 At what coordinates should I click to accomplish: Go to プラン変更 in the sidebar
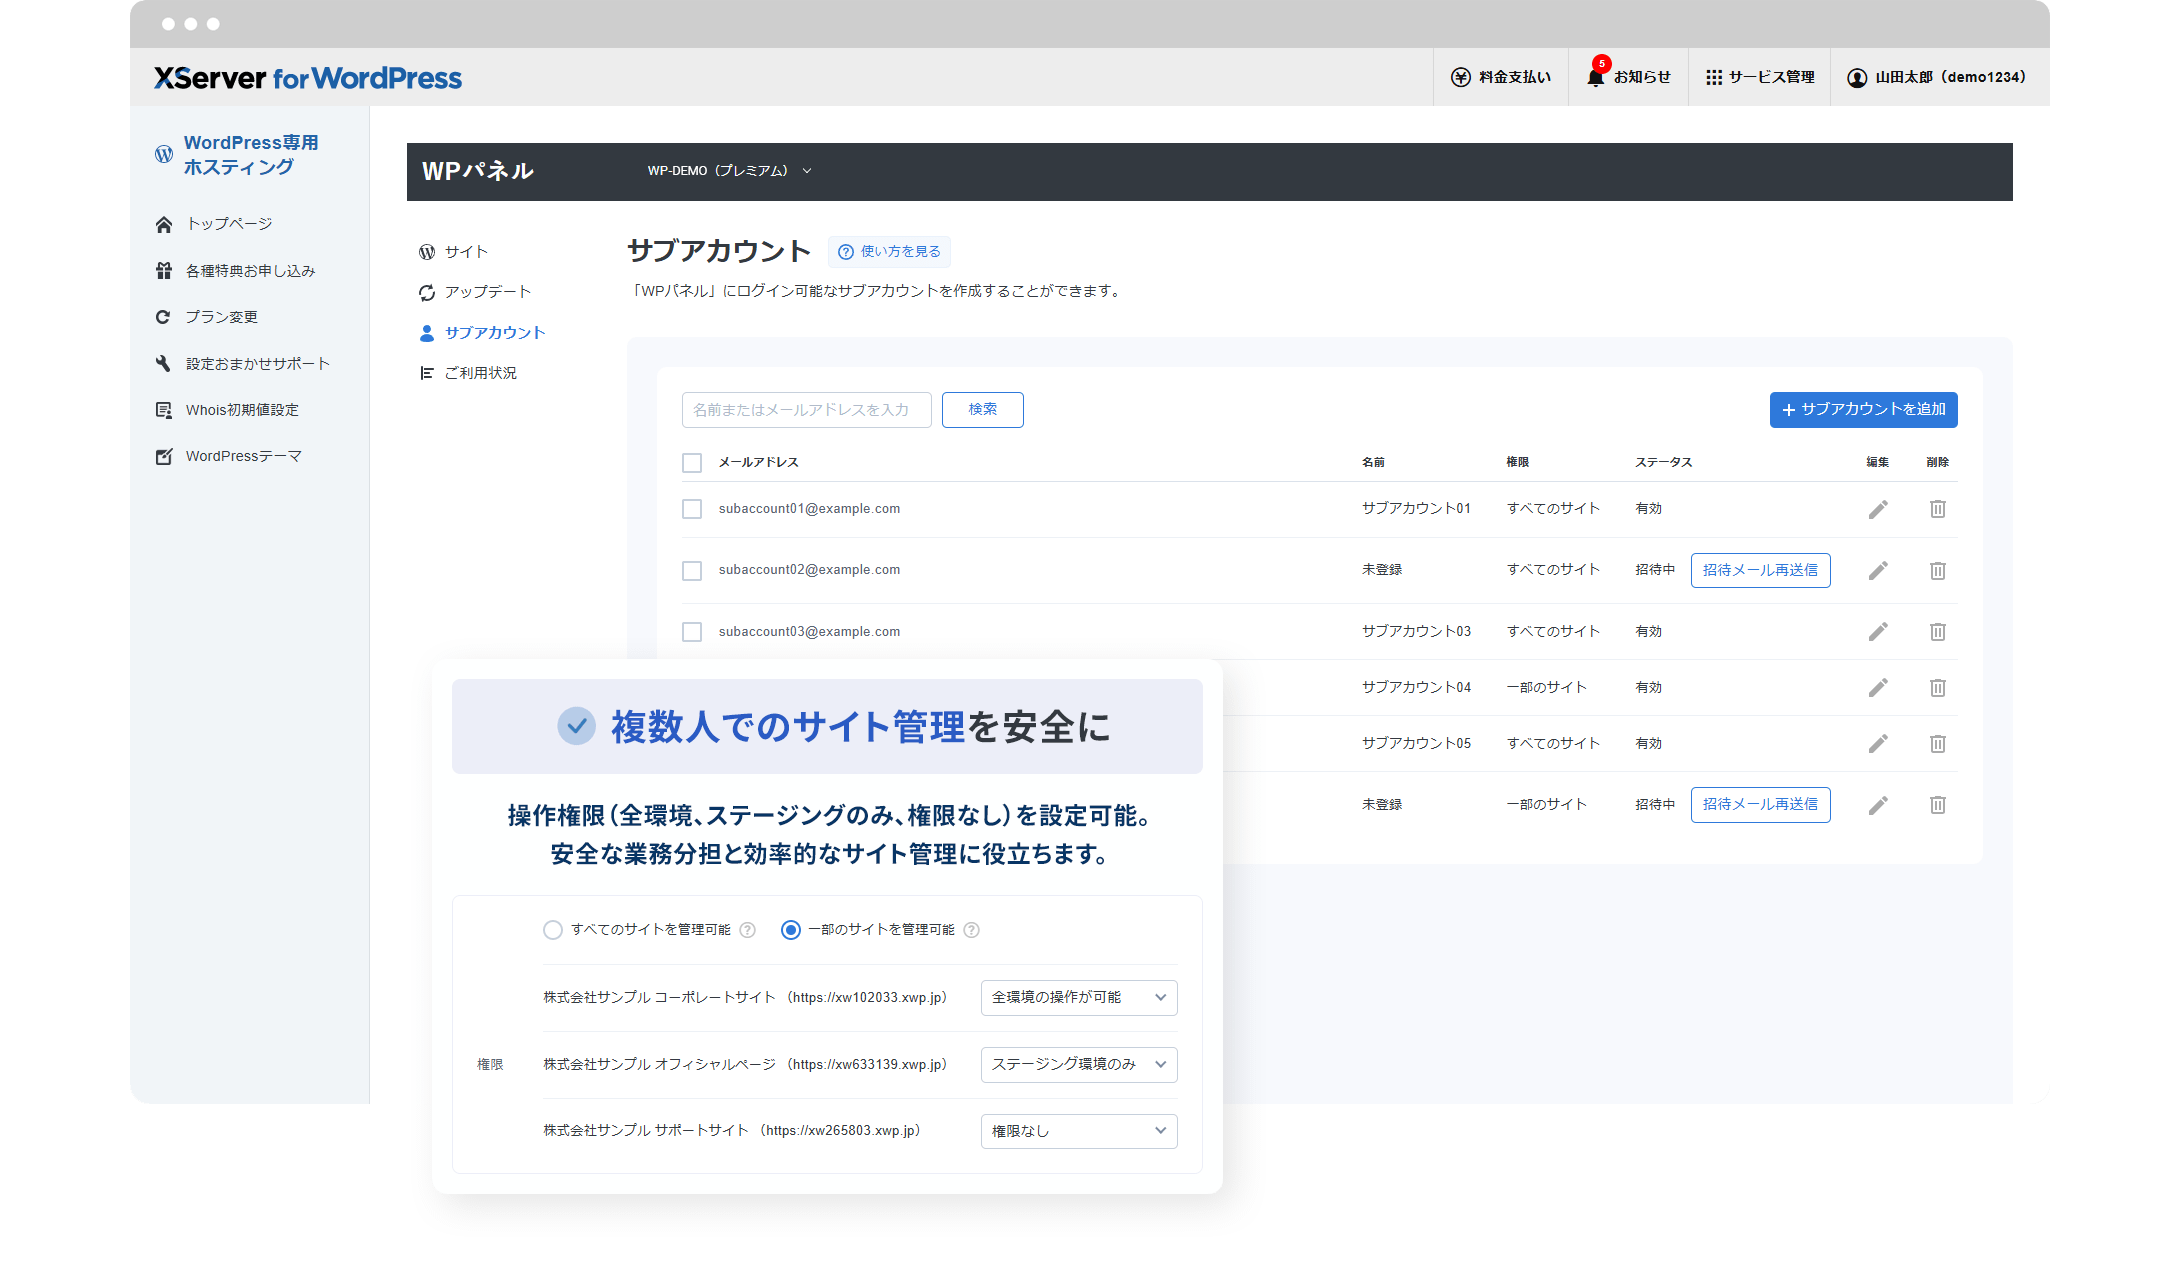tap(221, 317)
